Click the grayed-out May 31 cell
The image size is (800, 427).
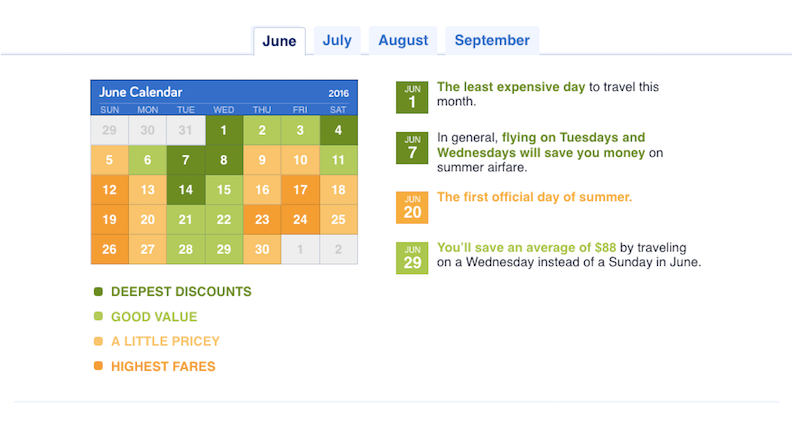click(x=186, y=130)
